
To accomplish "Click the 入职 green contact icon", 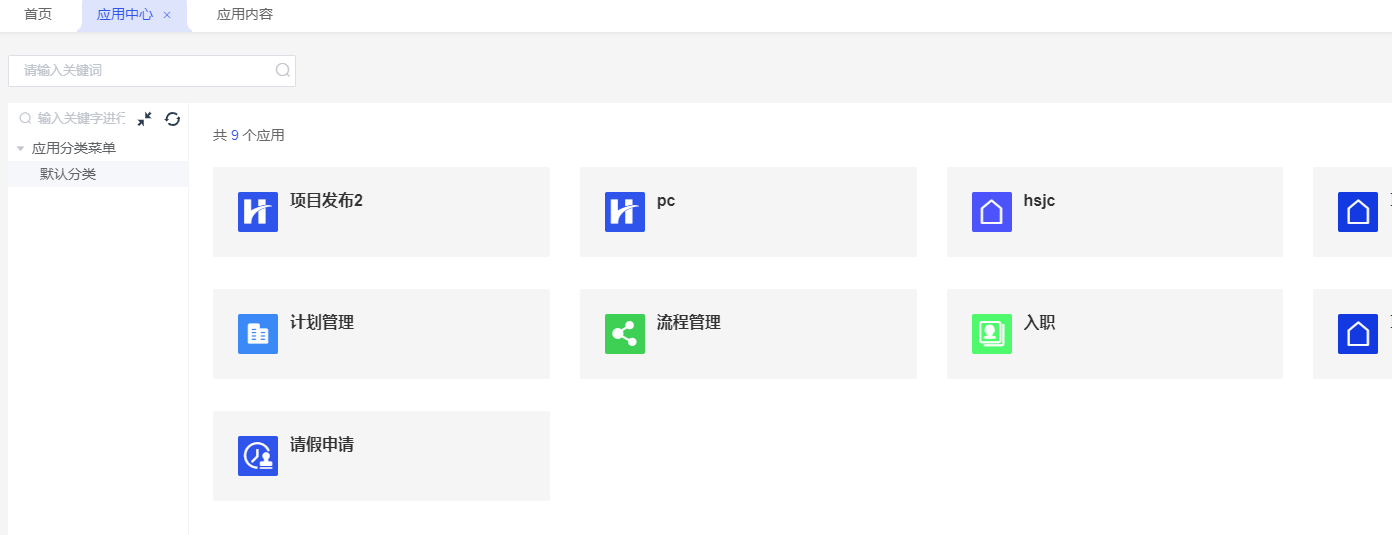I will (992, 334).
